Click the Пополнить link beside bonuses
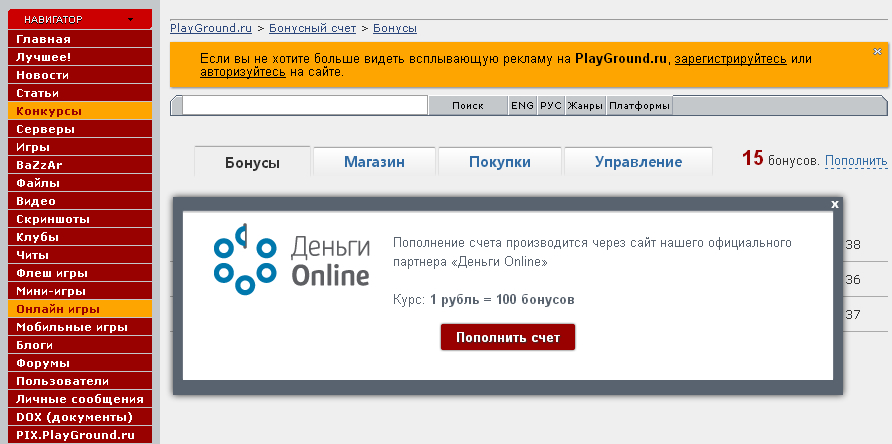 pos(856,161)
